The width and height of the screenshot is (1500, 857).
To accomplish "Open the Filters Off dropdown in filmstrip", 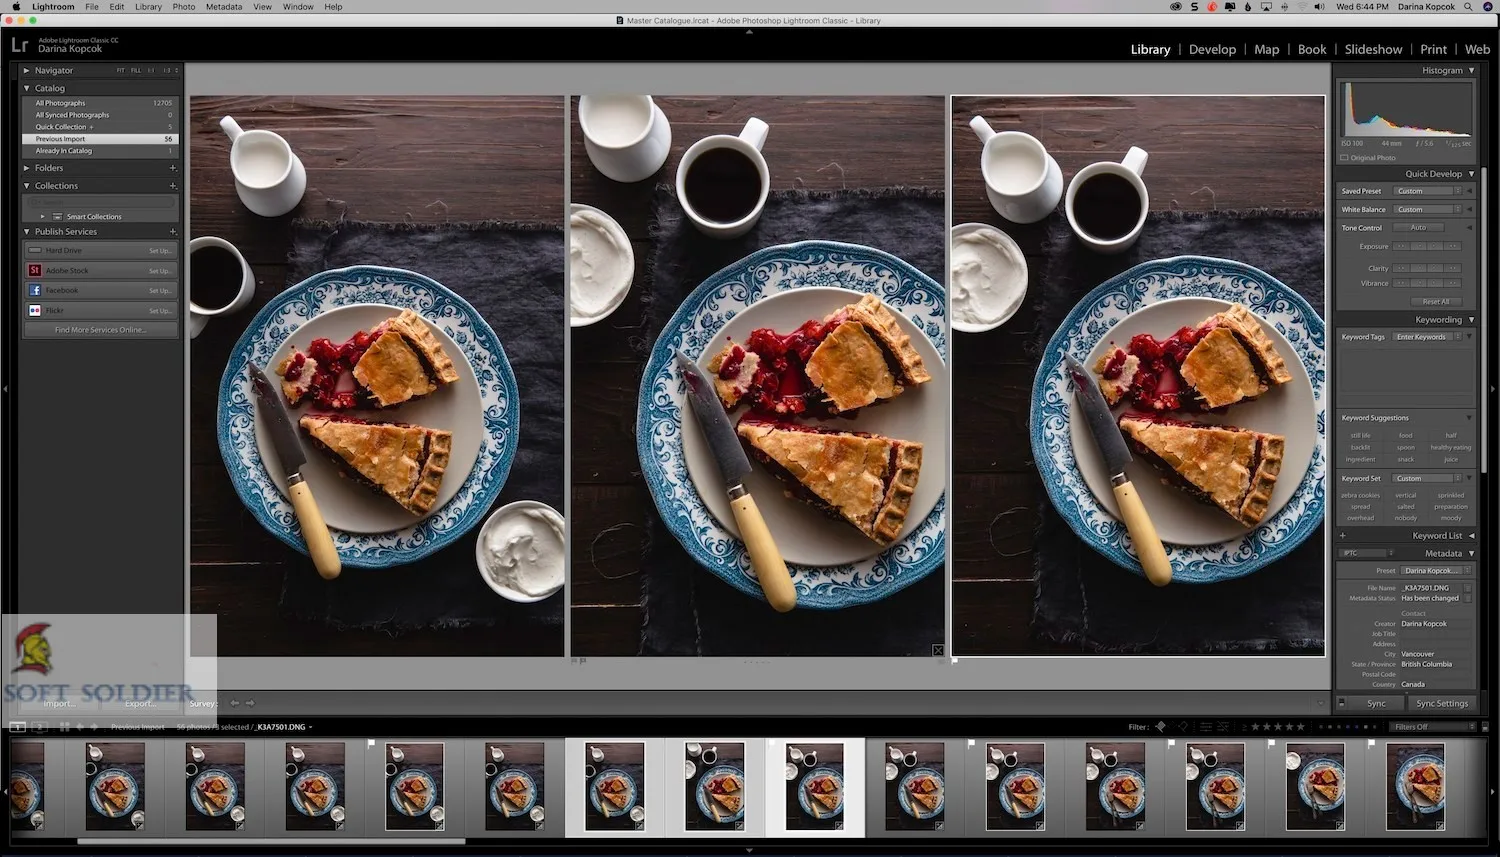I will click(1432, 727).
